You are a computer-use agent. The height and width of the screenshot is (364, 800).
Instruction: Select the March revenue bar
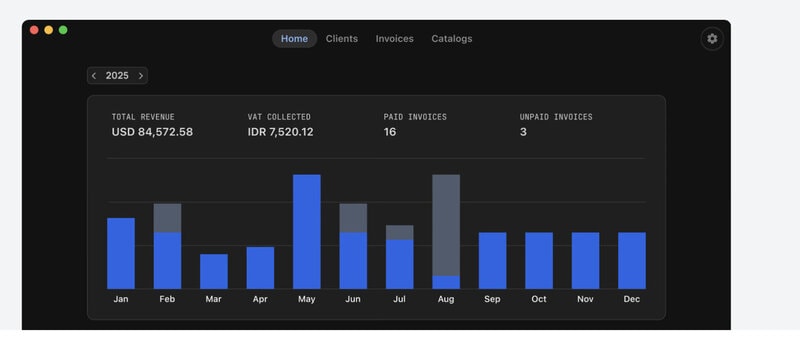pos(214,272)
